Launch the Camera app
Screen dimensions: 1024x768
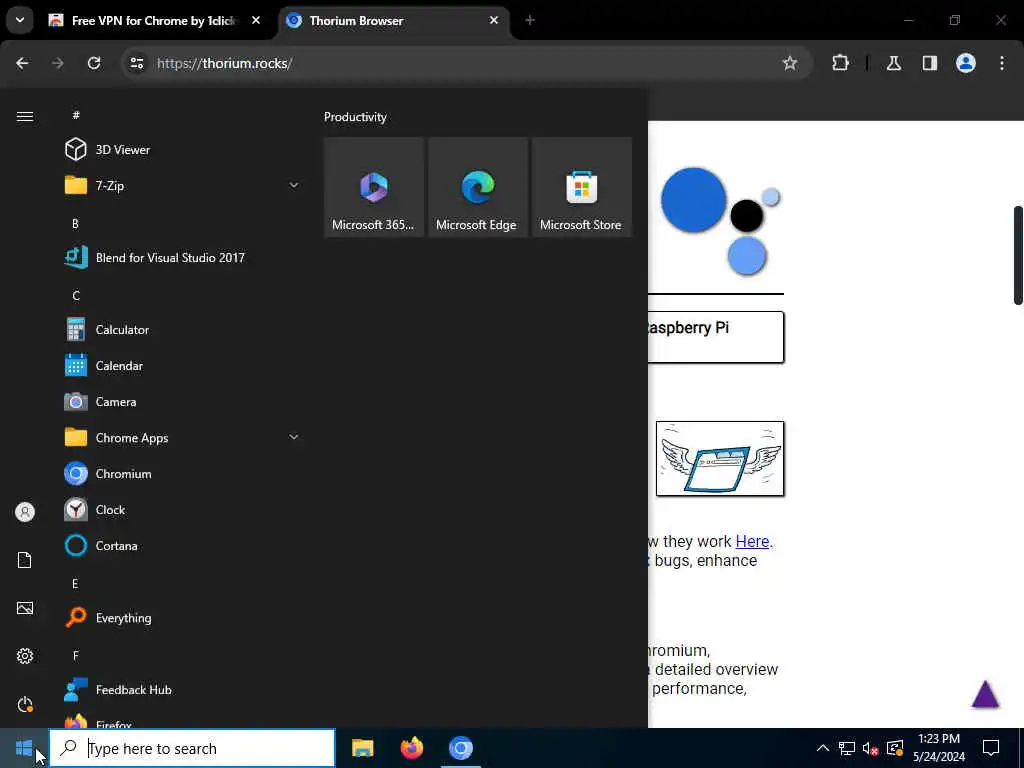[x=182, y=402]
